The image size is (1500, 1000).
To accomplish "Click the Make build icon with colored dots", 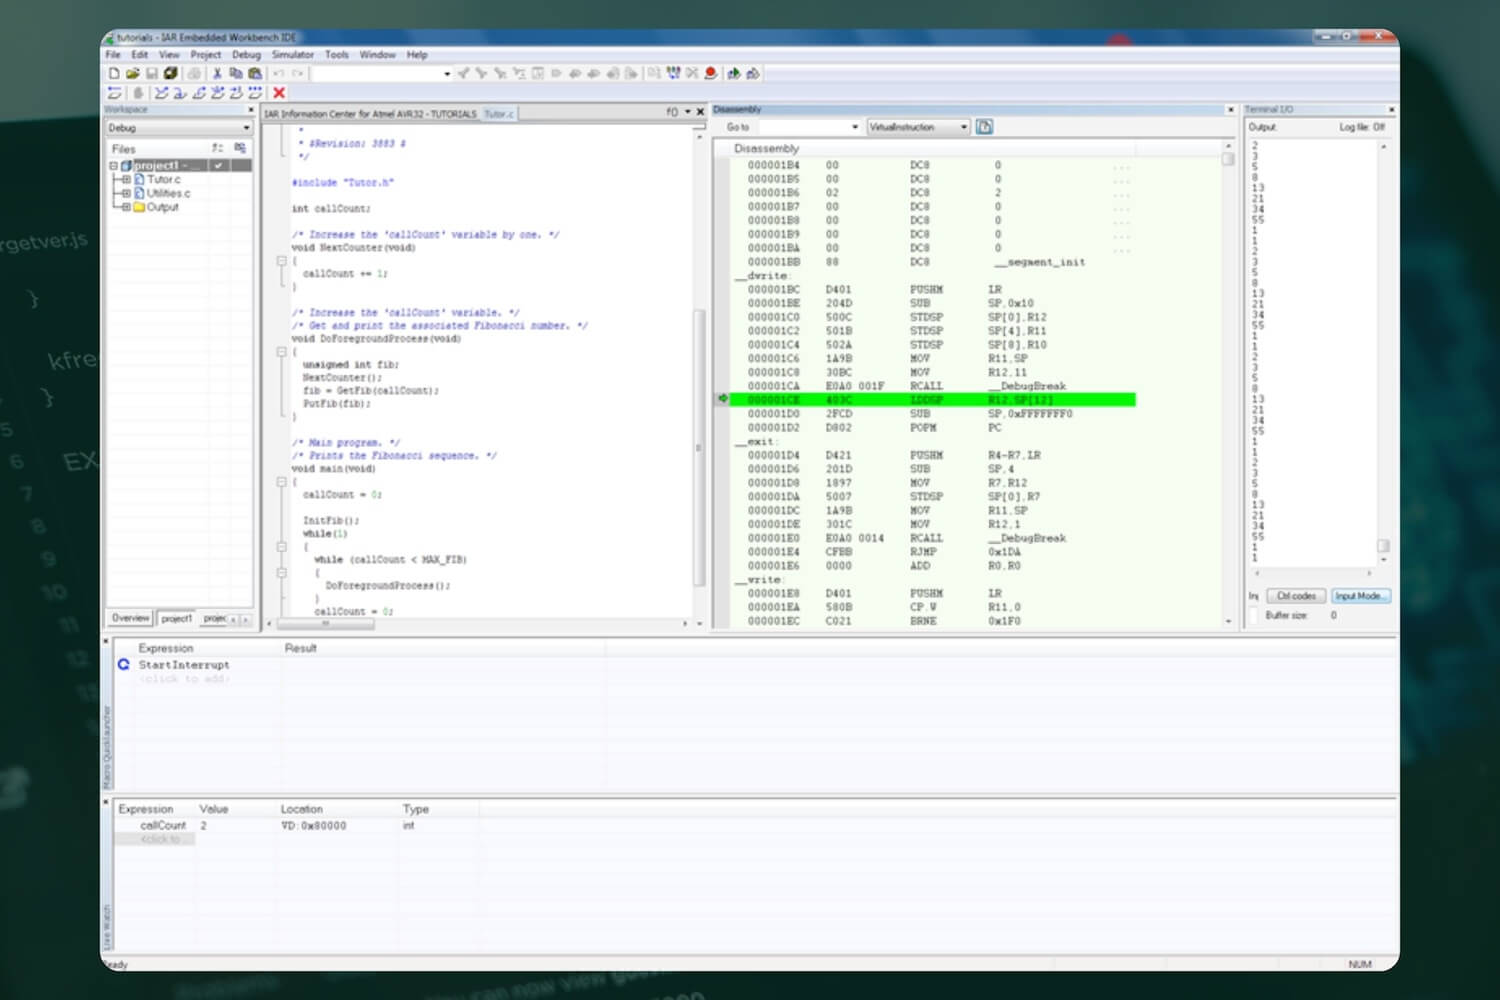I will pos(673,73).
